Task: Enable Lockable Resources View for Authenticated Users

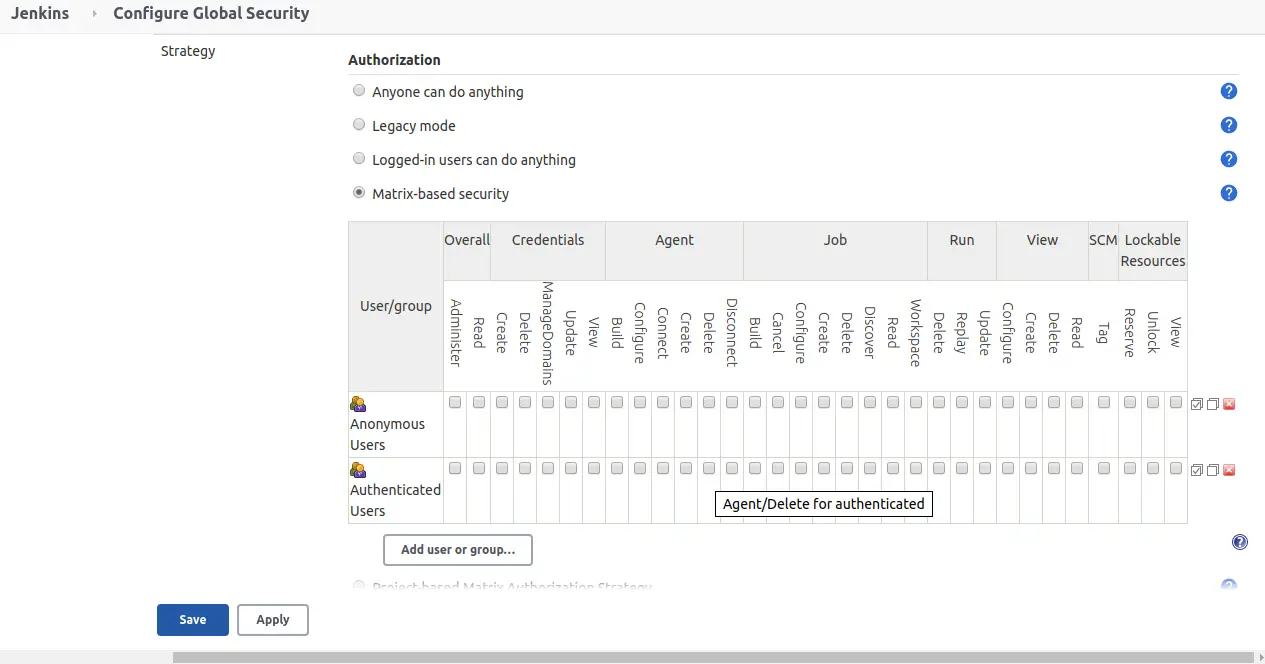Action: (1176, 468)
